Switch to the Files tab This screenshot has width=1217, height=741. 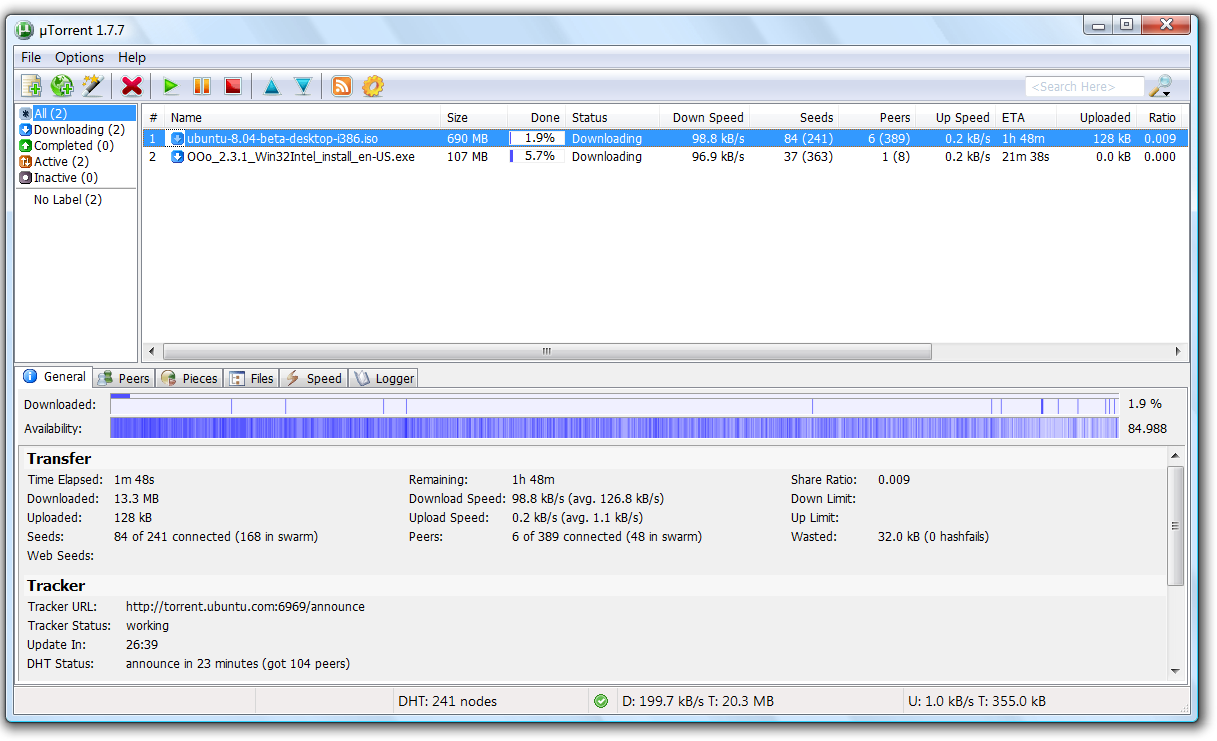(251, 378)
